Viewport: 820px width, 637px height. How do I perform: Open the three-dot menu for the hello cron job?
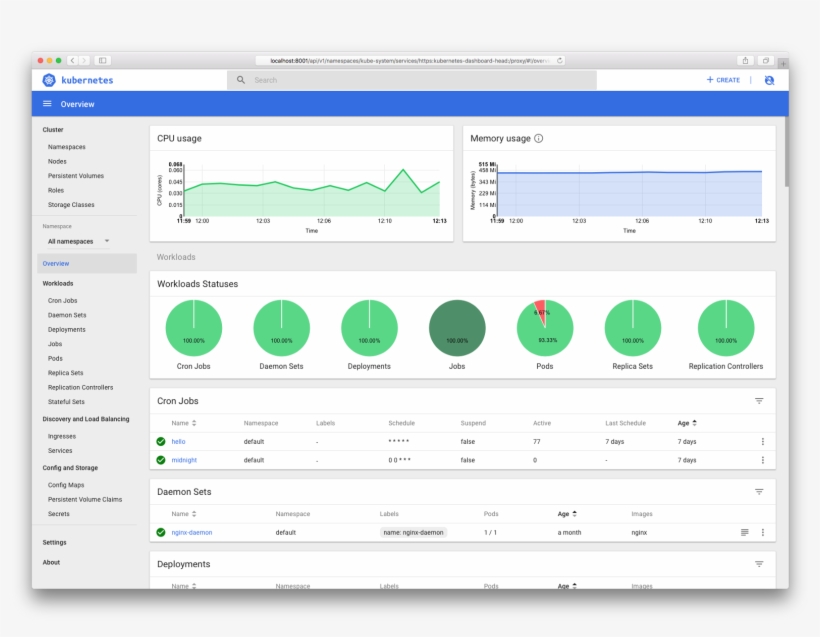coord(763,441)
